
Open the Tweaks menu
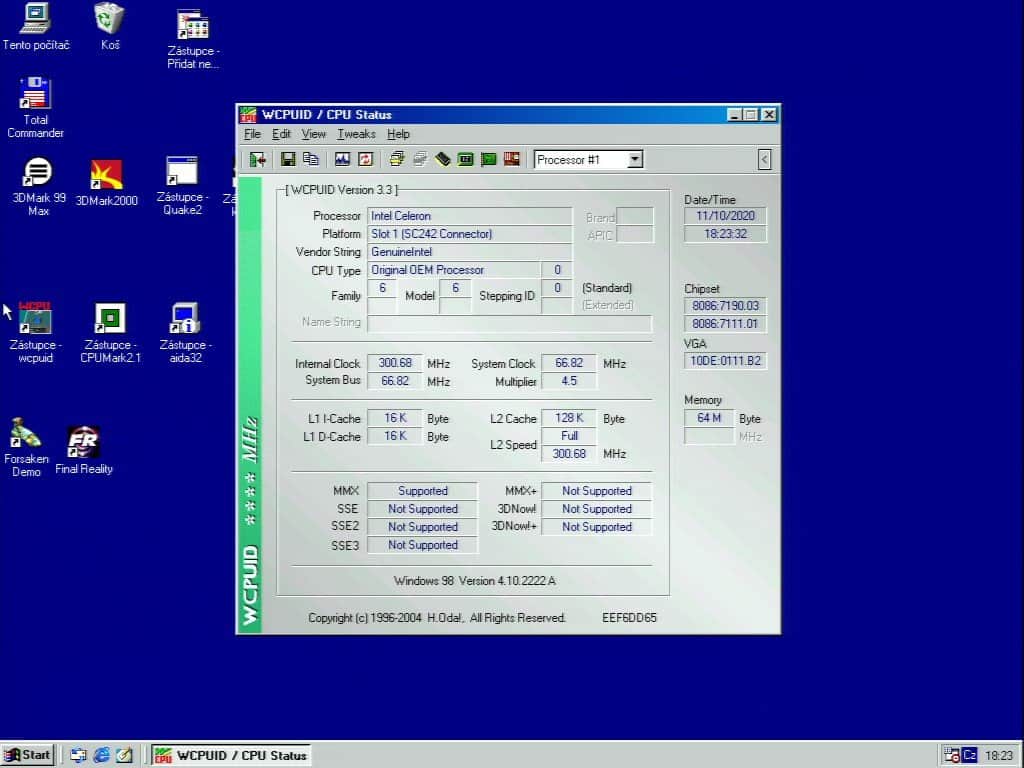point(356,134)
